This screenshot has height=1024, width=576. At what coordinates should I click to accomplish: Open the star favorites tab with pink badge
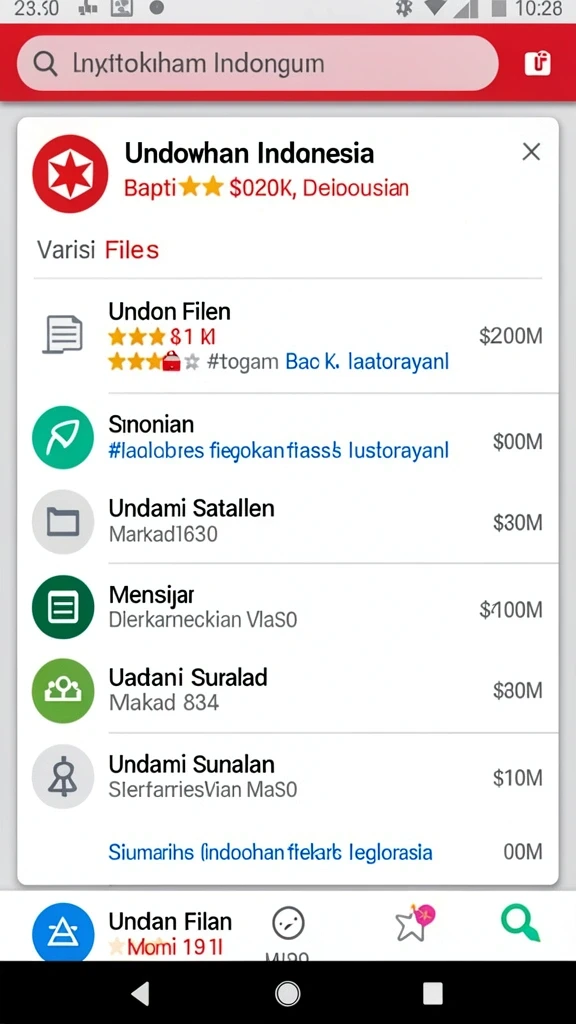pyautogui.click(x=415, y=923)
